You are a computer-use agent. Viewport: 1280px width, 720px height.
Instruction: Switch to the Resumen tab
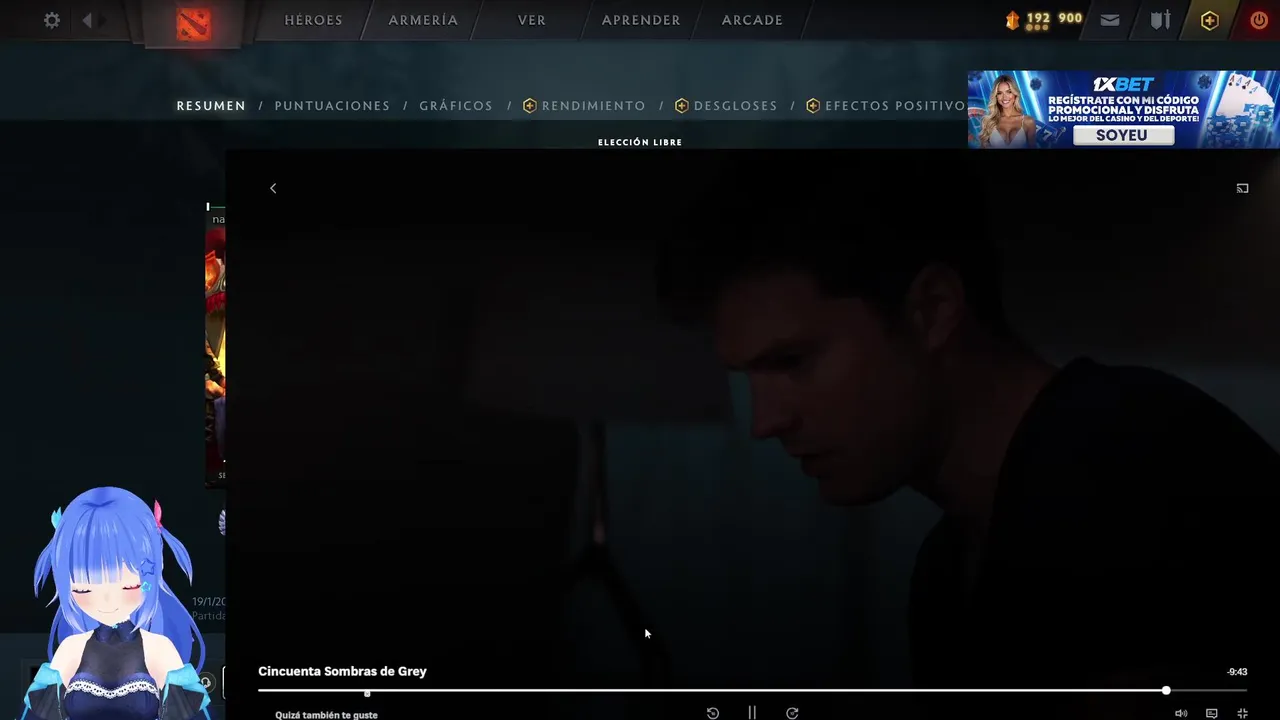[211, 106]
